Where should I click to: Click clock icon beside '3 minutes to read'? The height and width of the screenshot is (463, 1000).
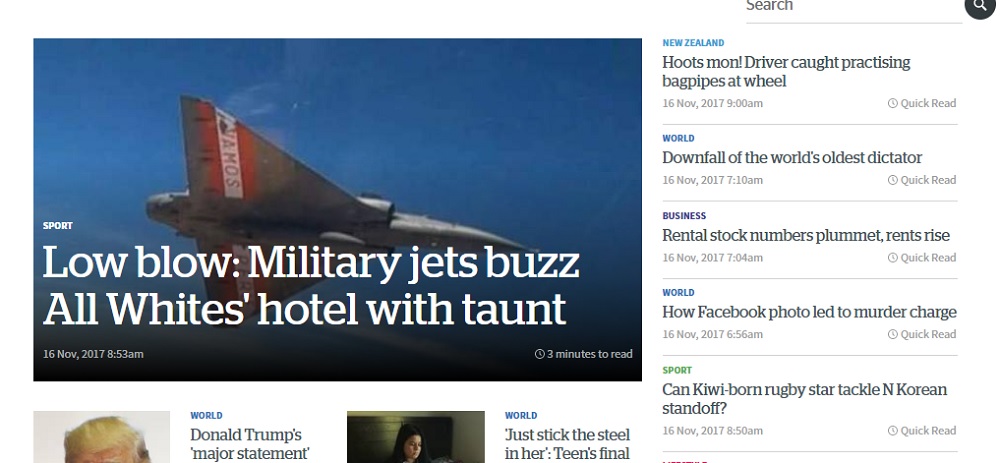(x=540, y=354)
